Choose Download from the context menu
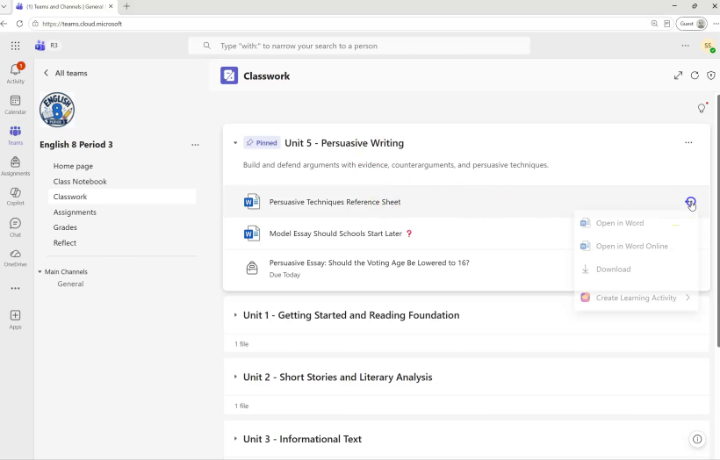Viewport: 720px width, 460px height. coord(636,269)
